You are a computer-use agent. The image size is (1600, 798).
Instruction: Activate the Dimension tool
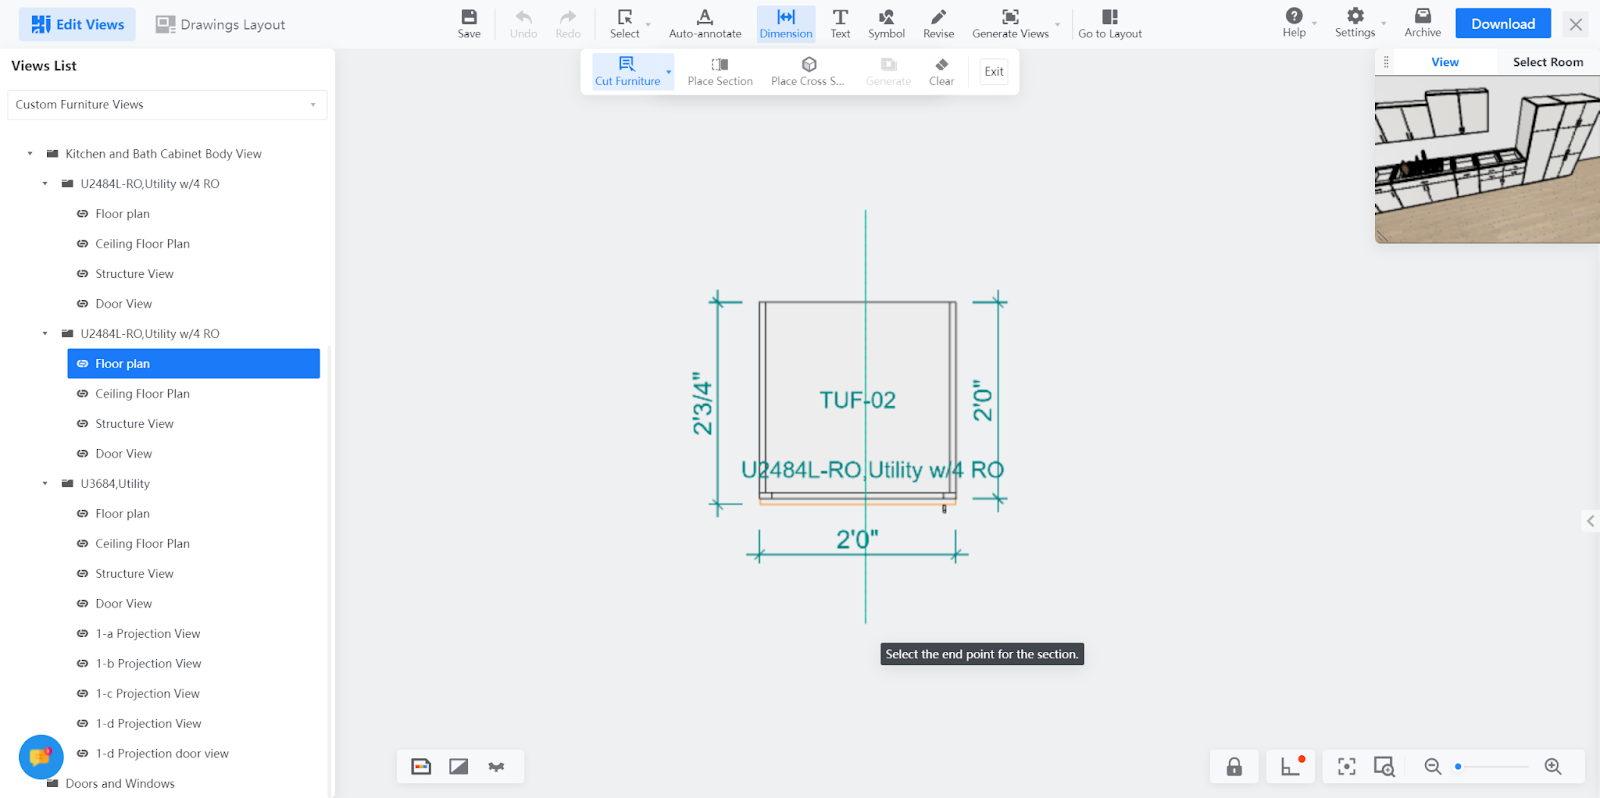[x=786, y=23]
